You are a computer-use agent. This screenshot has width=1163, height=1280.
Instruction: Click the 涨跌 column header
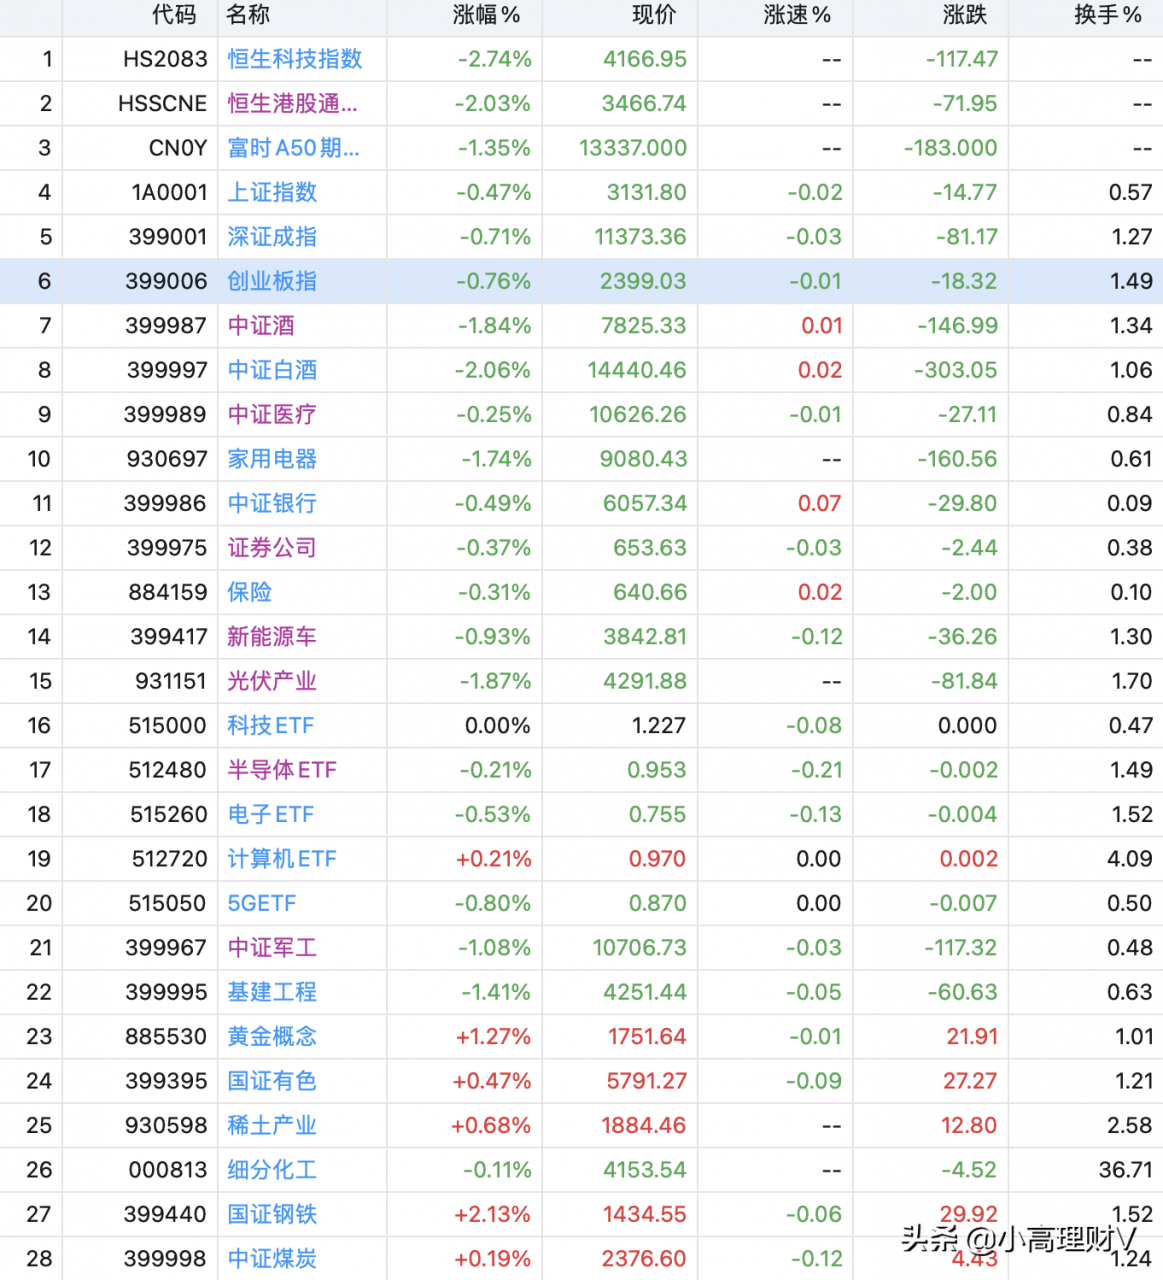(963, 16)
